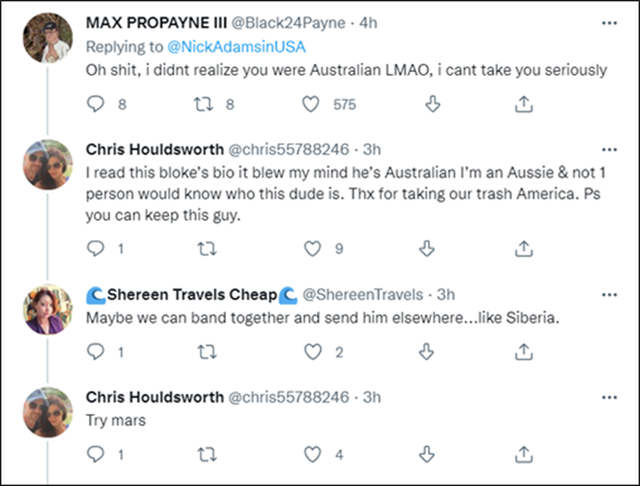
Task: Open MAX PROPAYNE III's profile picture
Action: 46,39
